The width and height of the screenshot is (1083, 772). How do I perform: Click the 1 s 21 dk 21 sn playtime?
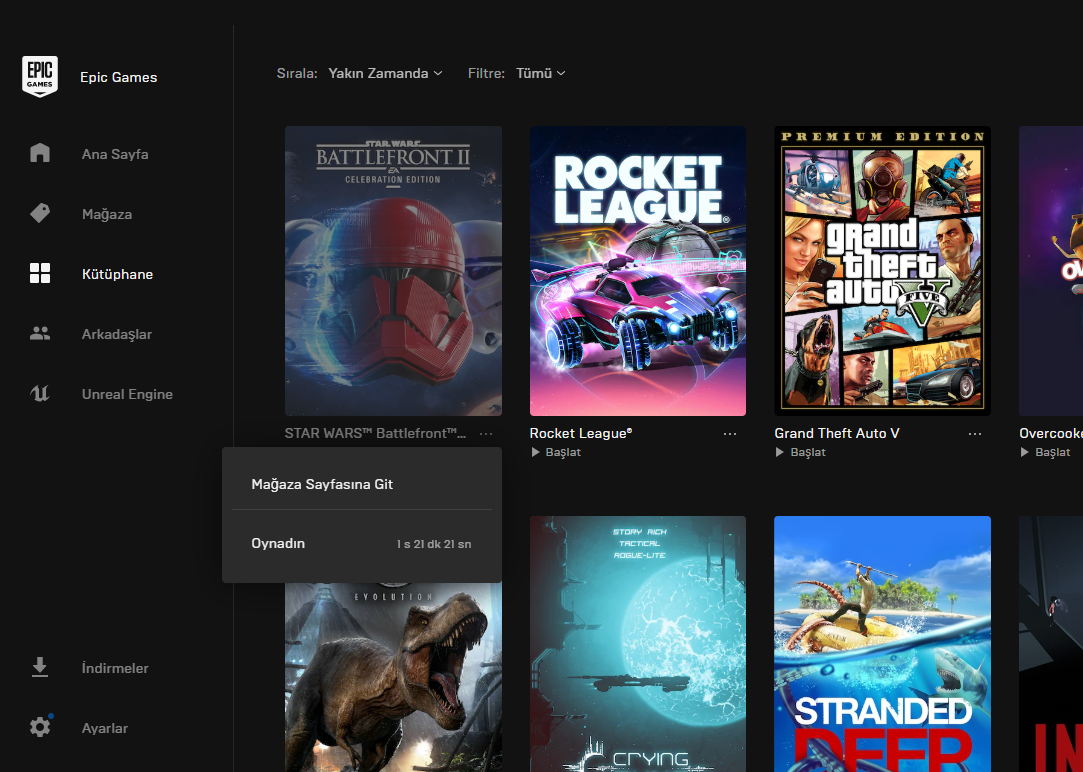coord(434,544)
